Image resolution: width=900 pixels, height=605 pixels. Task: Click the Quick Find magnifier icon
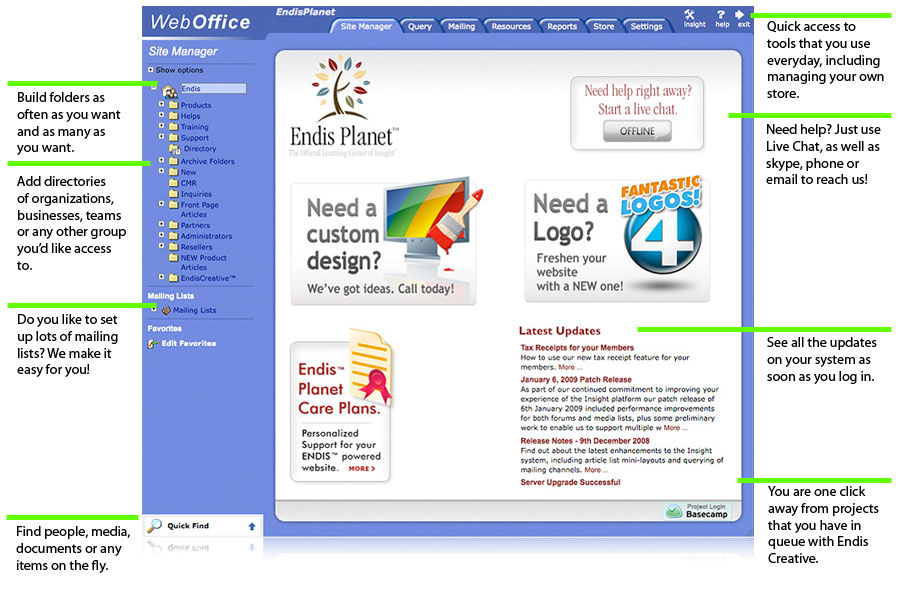coord(154,525)
